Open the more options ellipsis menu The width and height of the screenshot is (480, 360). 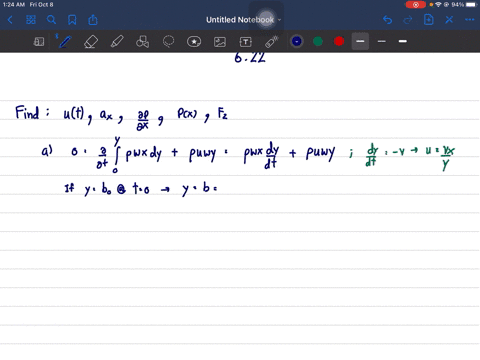click(470, 20)
